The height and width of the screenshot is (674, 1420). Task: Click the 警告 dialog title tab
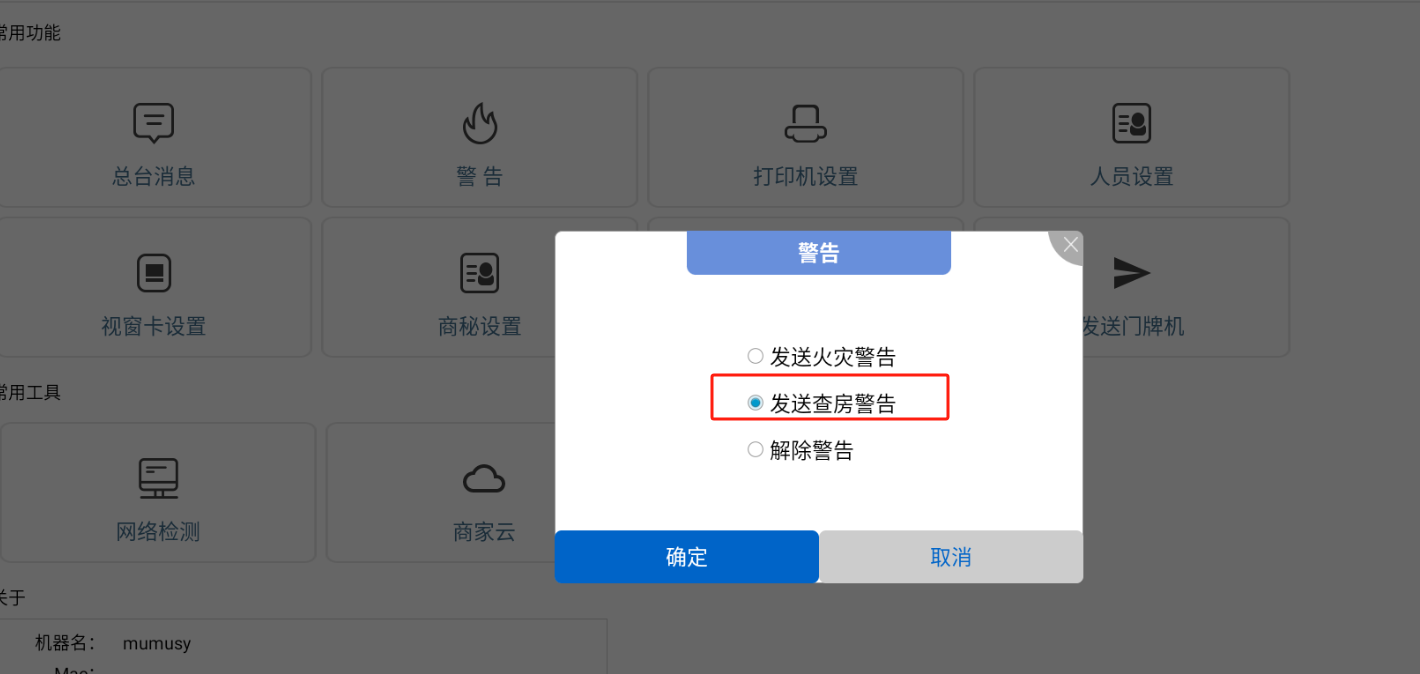tap(819, 253)
